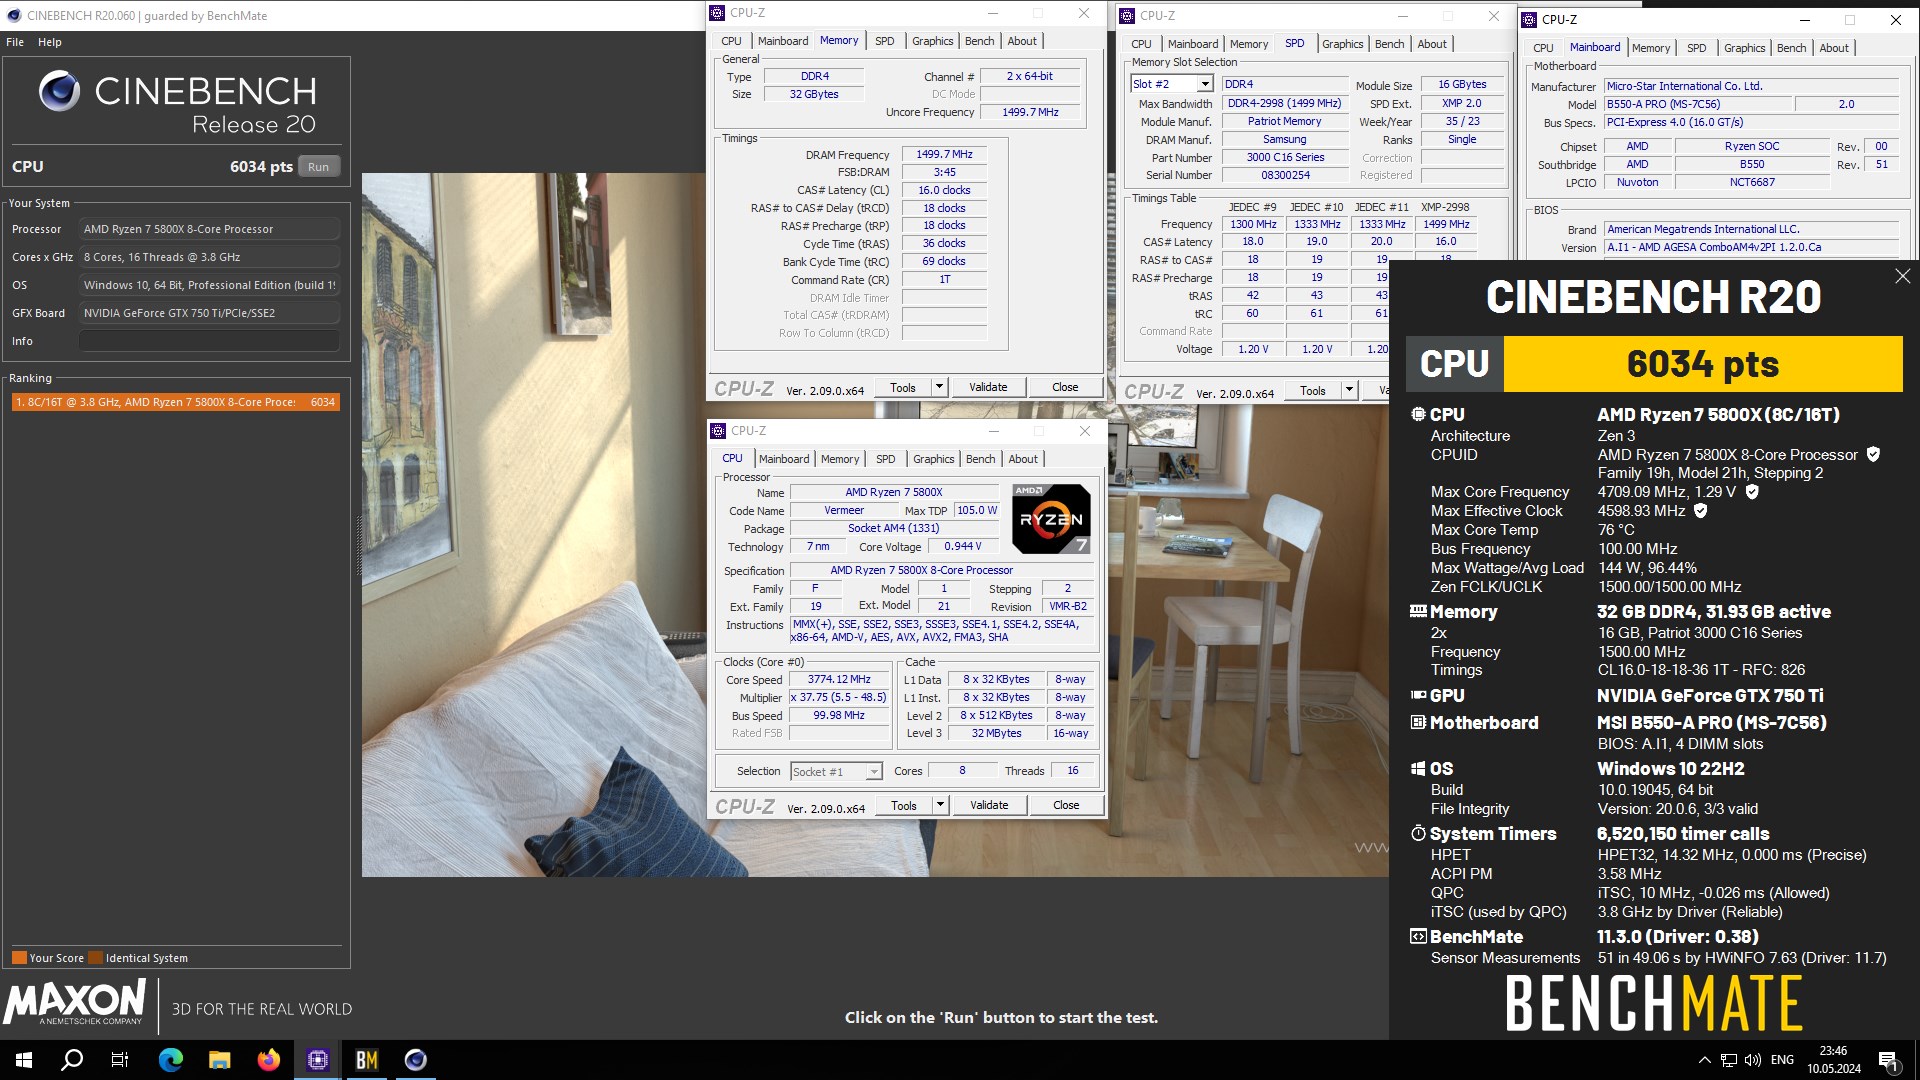Open Windows Search from taskbar

click(72, 1060)
